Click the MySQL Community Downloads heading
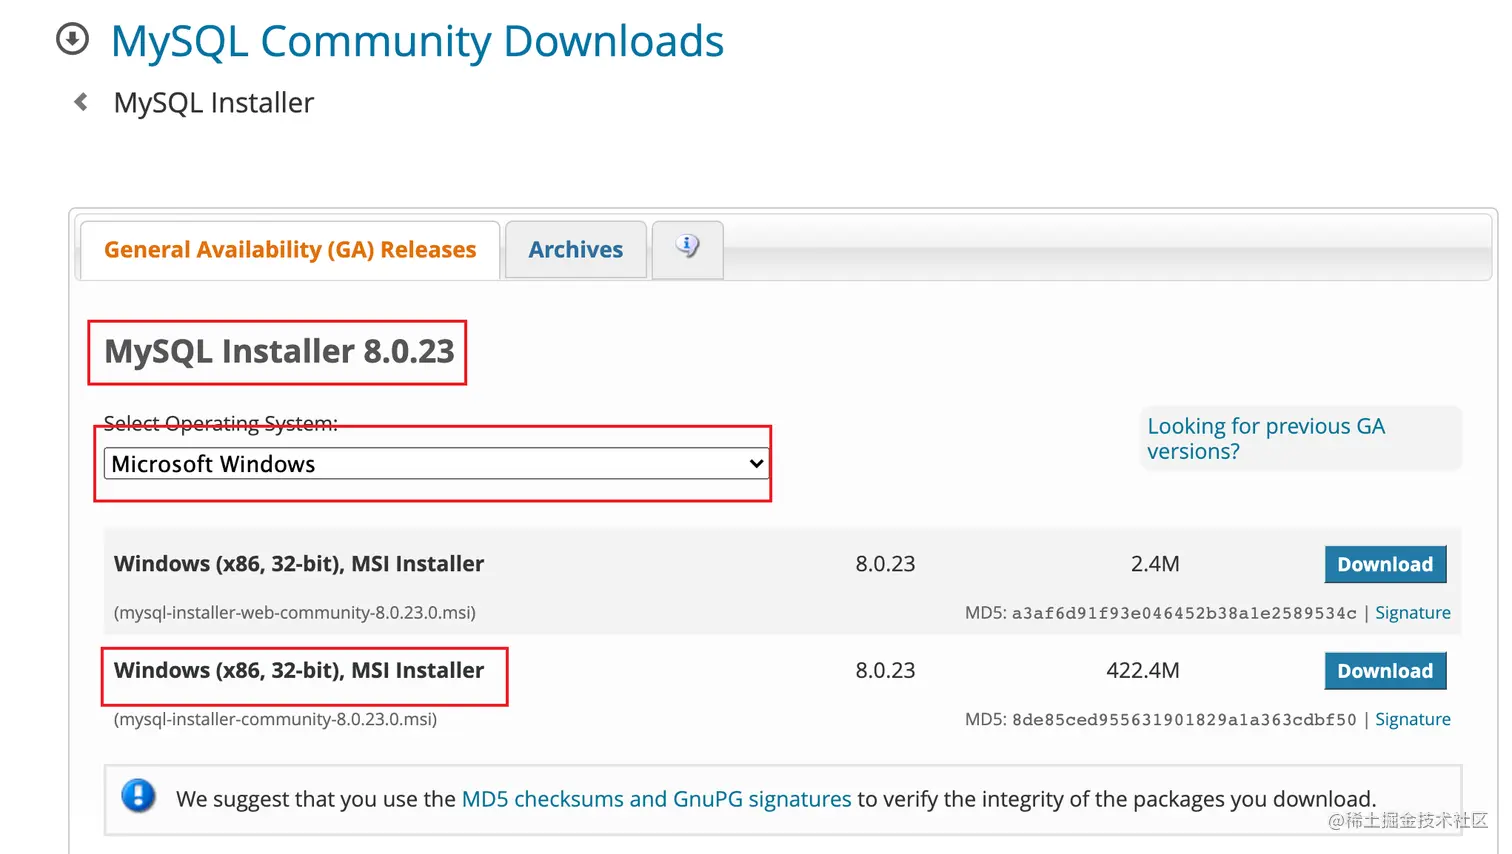This screenshot has width=1512, height=854. (417, 42)
